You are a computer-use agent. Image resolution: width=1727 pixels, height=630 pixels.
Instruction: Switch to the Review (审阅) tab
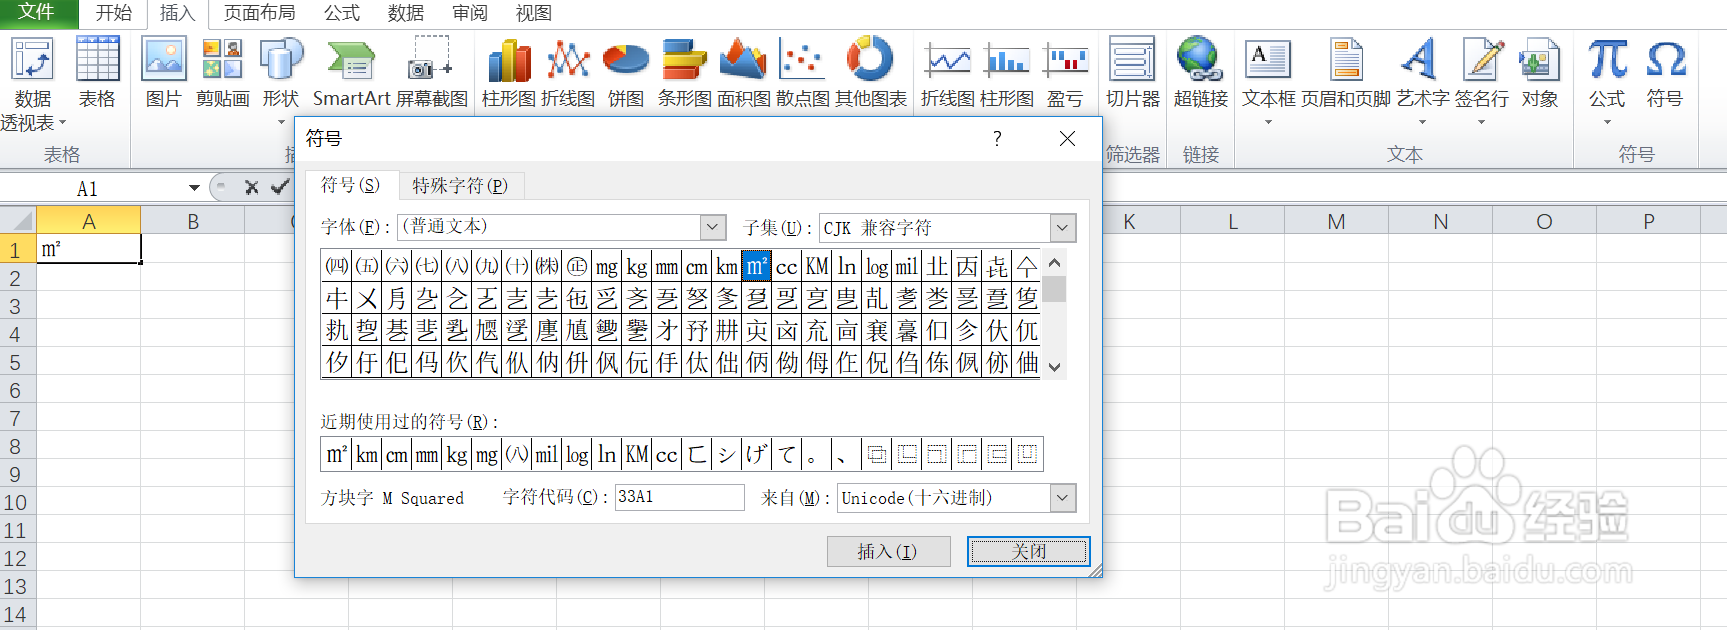click(x=470, y=13)
